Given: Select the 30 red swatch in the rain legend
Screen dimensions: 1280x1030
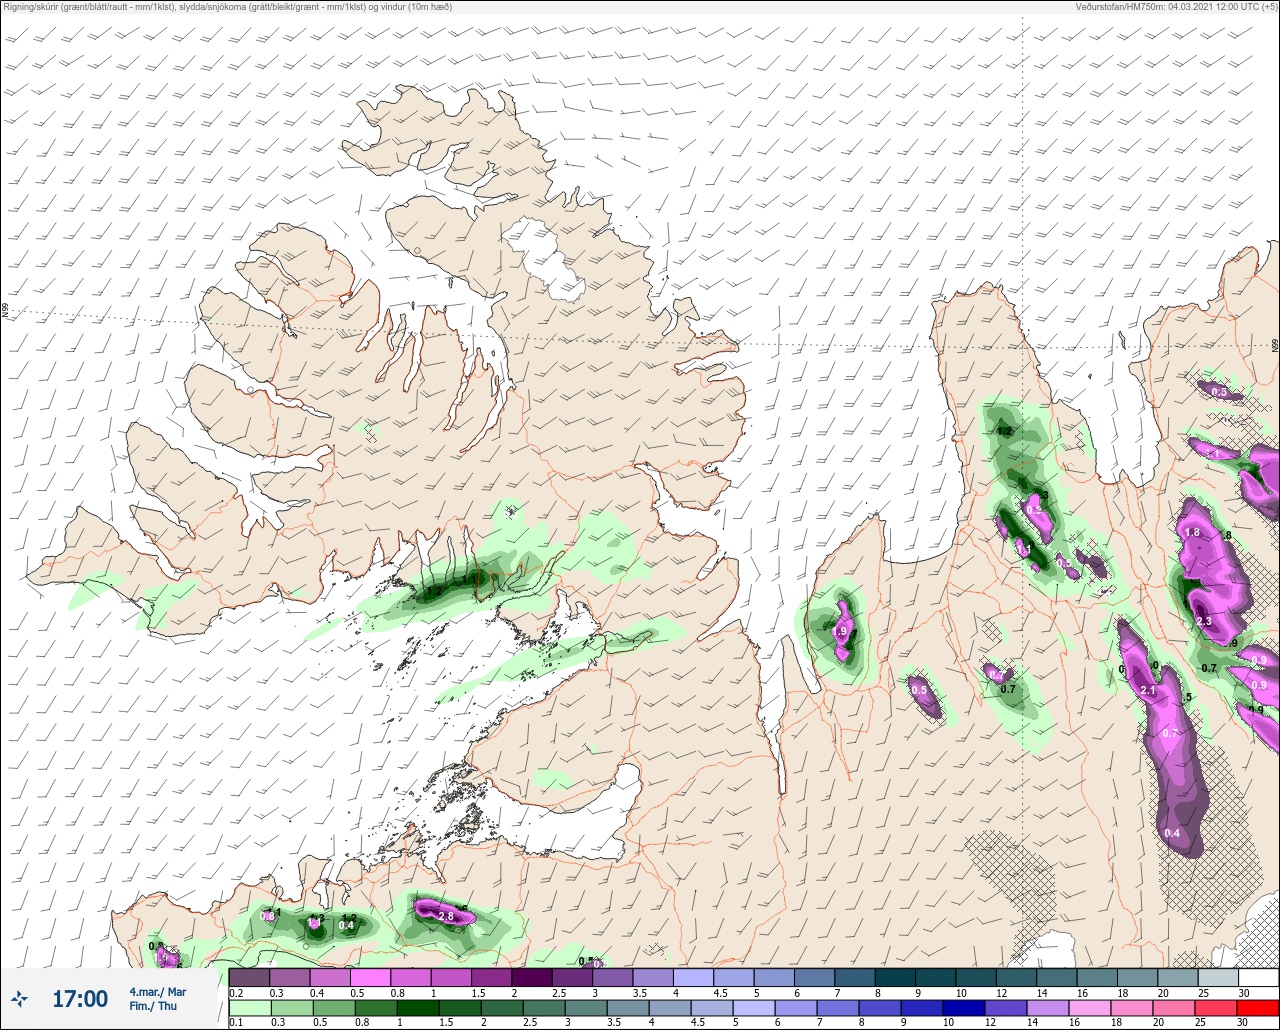Looking at the screenshot, I should tap(1258, 1008).
